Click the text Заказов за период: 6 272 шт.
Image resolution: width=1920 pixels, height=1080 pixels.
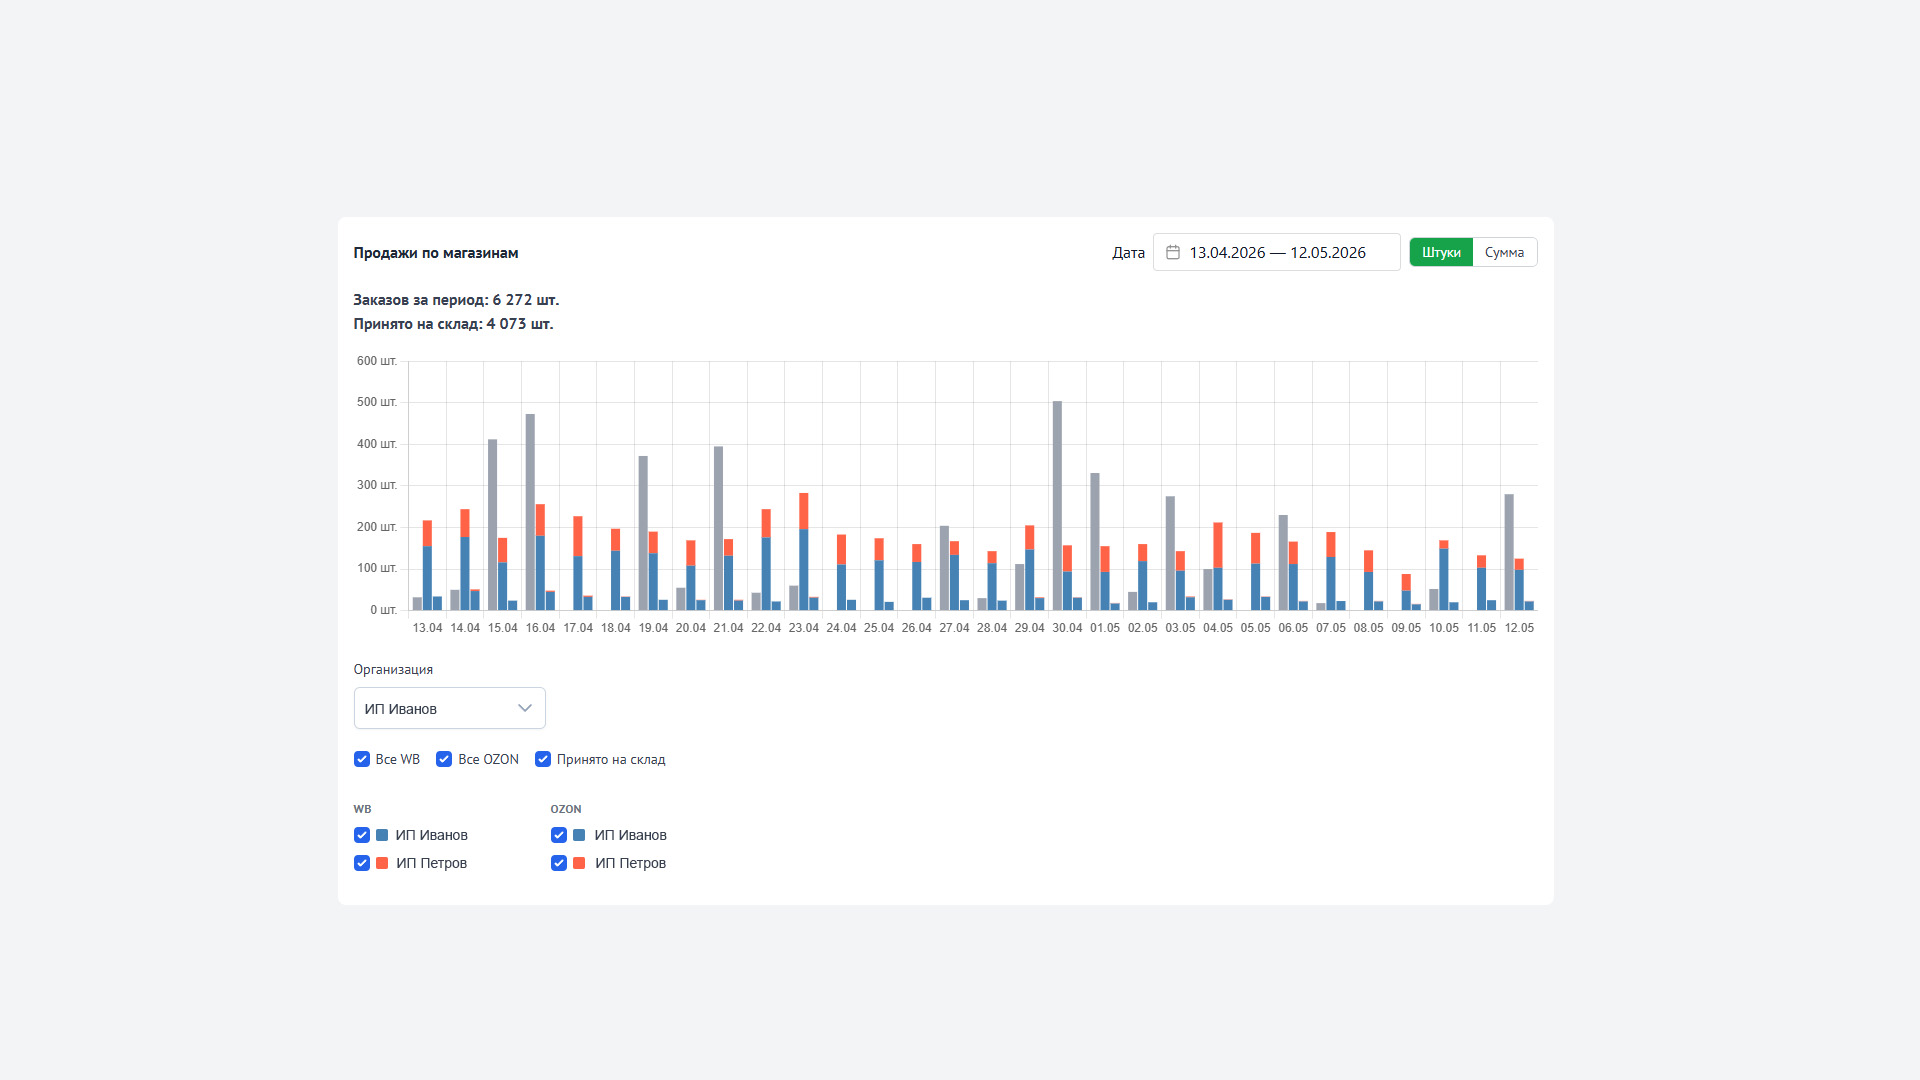456,300
